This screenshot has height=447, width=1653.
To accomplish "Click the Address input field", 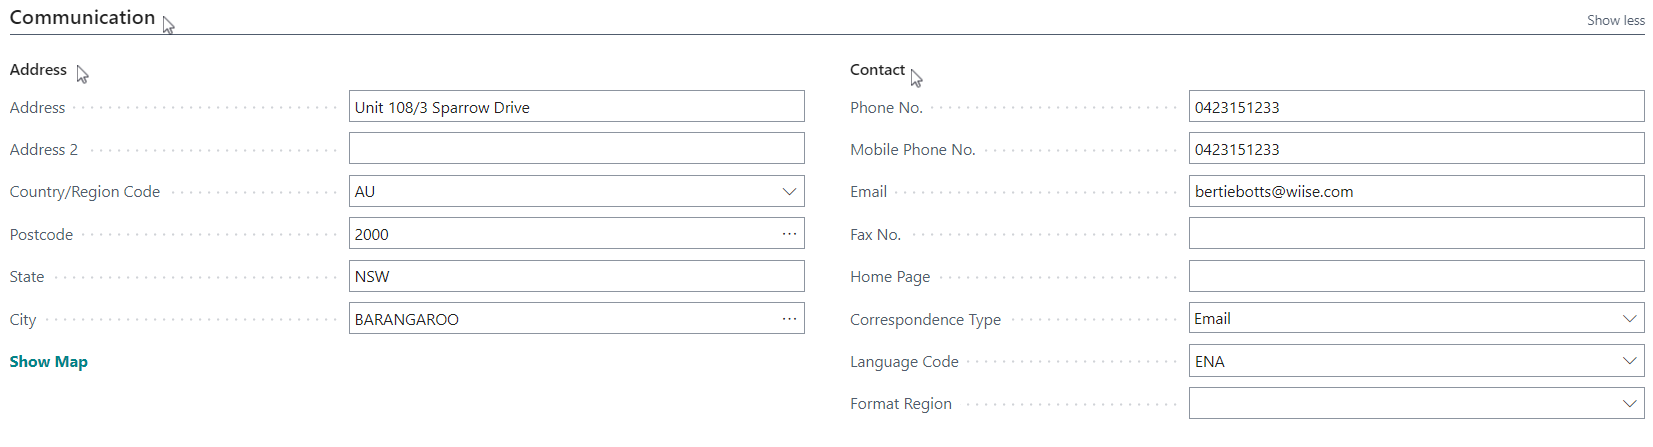I will [576, 107].
